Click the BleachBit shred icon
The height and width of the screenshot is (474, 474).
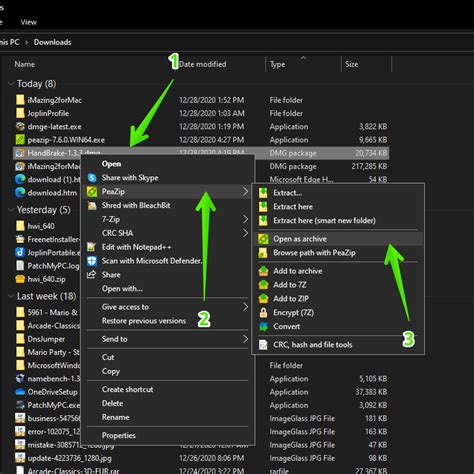click(x=92, y=206)
